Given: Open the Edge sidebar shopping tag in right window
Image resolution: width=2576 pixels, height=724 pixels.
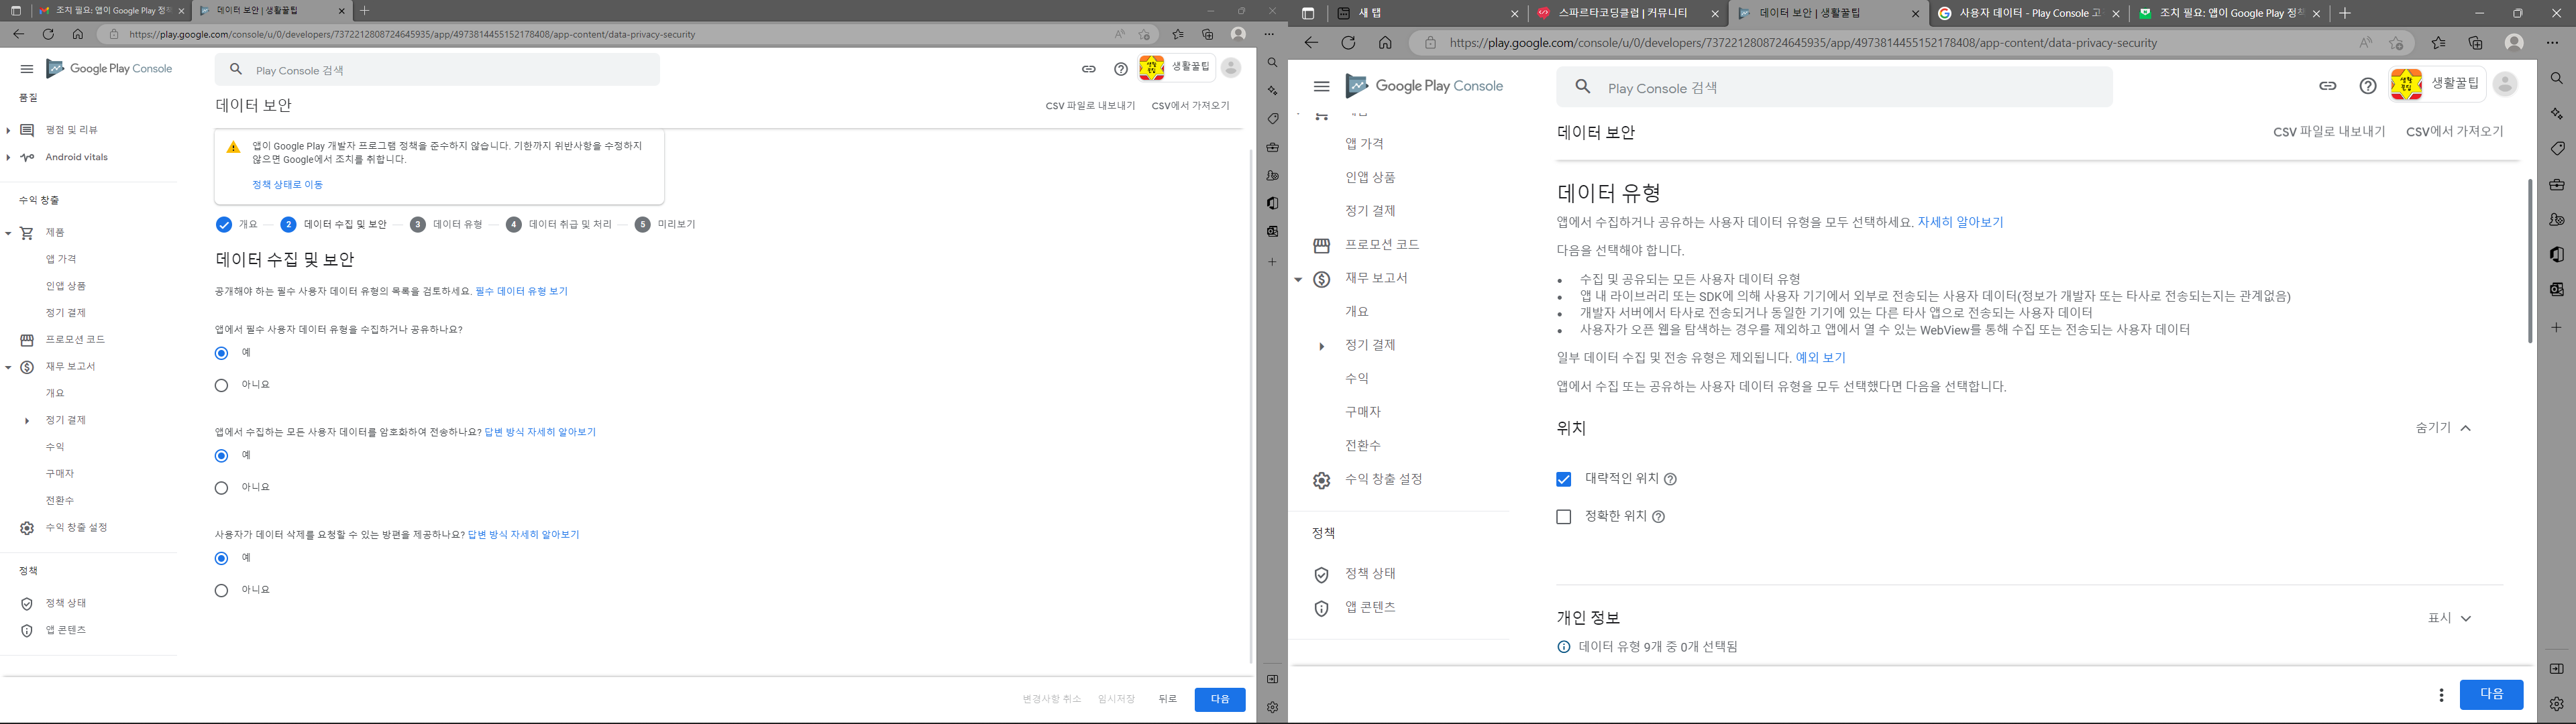Looking at the screenshot, I should click(2556, 149).
